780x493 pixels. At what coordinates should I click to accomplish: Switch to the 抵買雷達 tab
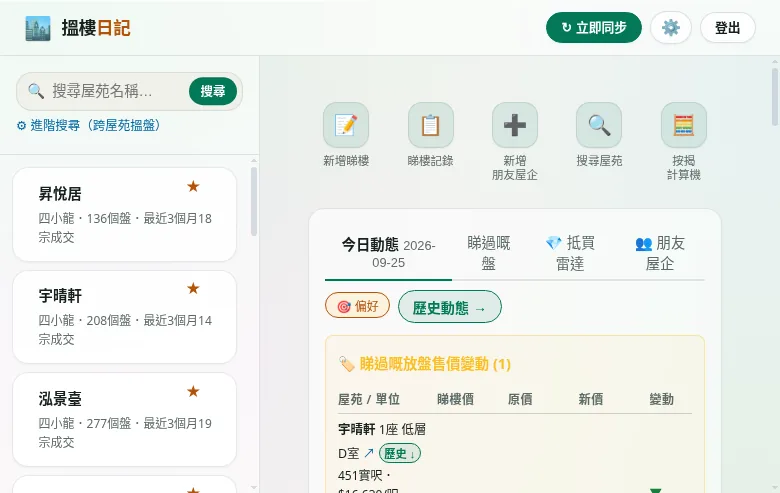(x=570, y=253)
